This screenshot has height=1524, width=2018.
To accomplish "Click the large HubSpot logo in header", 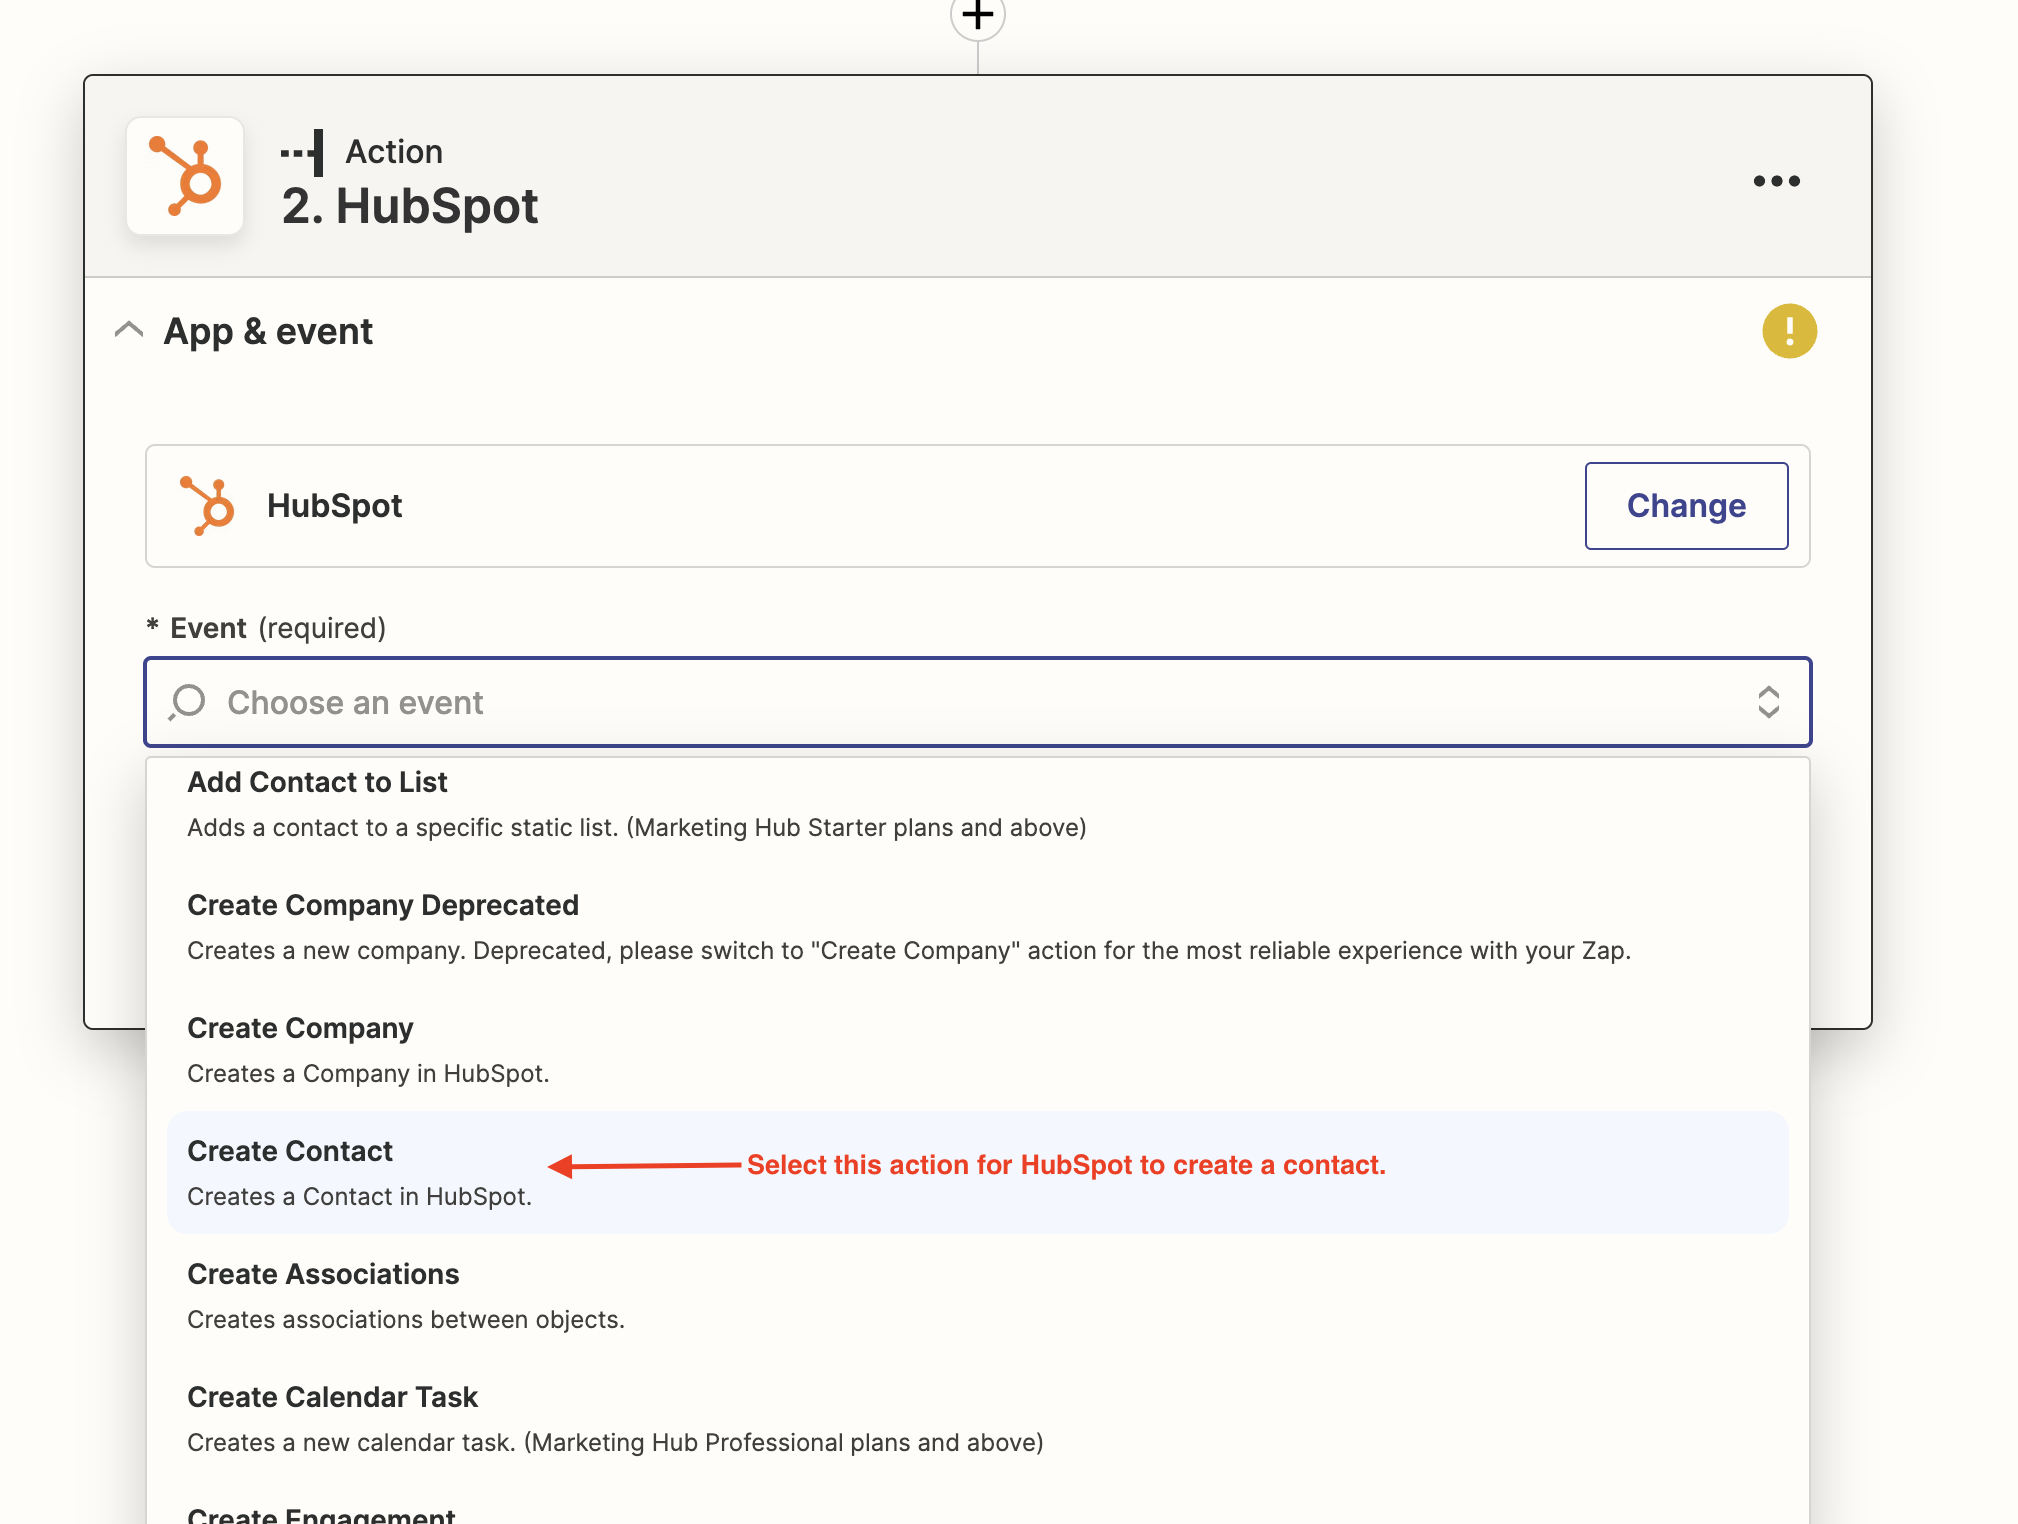I will pos(185,176).
